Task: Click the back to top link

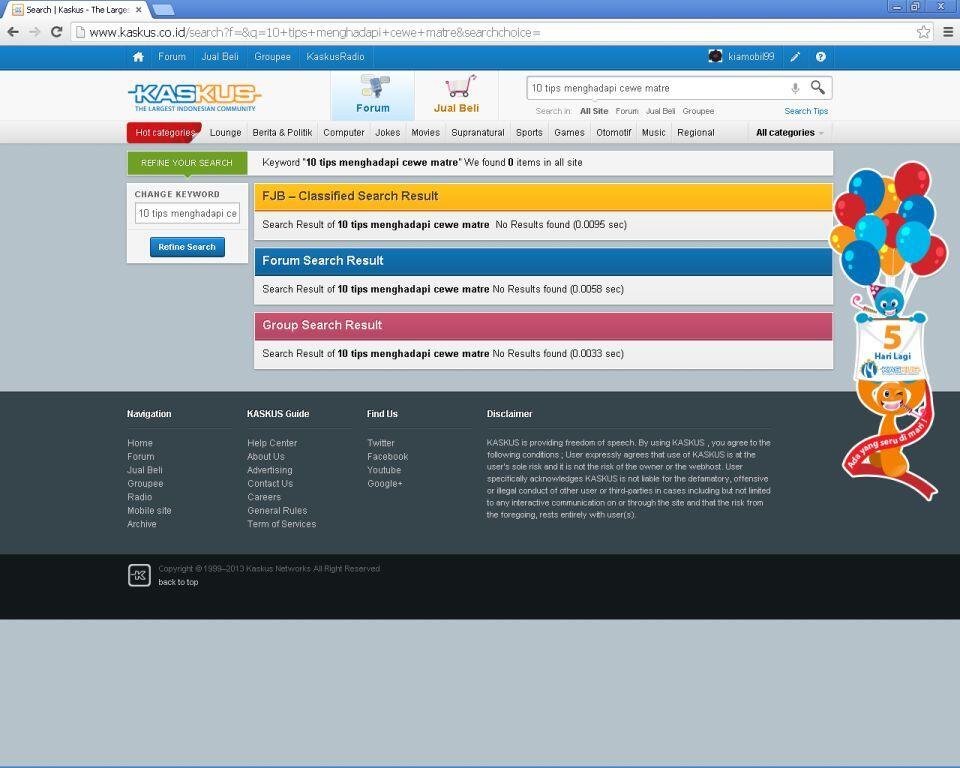Action: point(178,582)
